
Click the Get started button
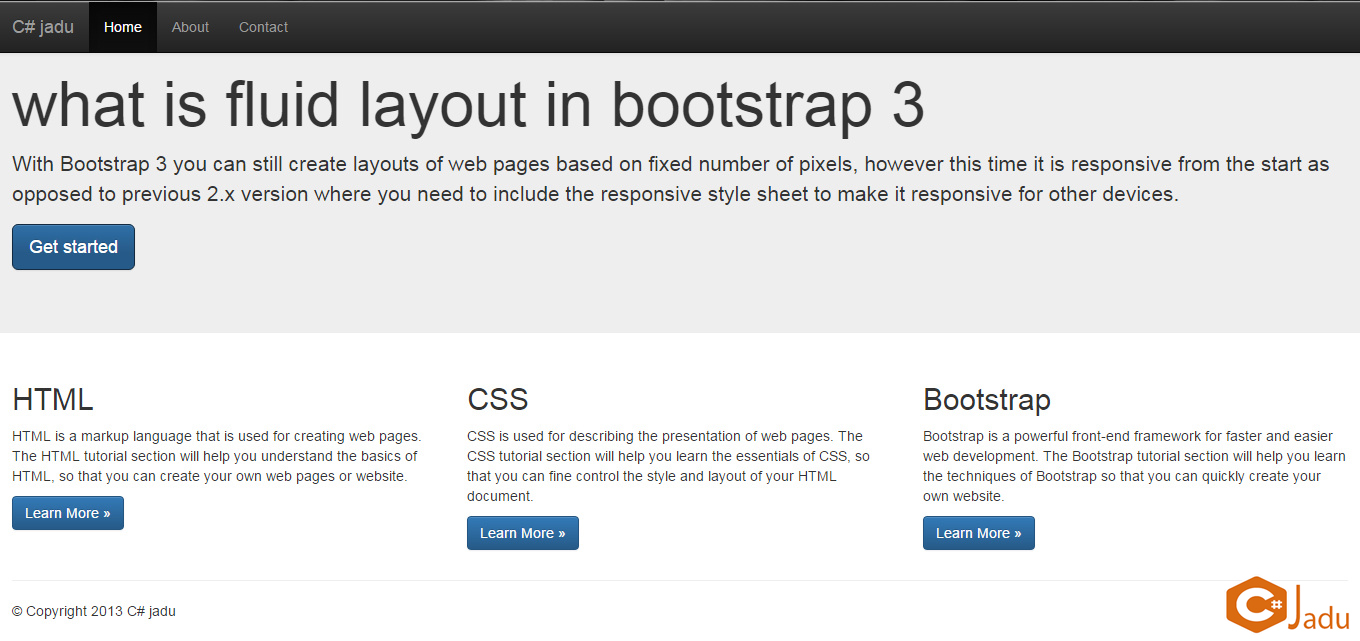coord(73,247)
